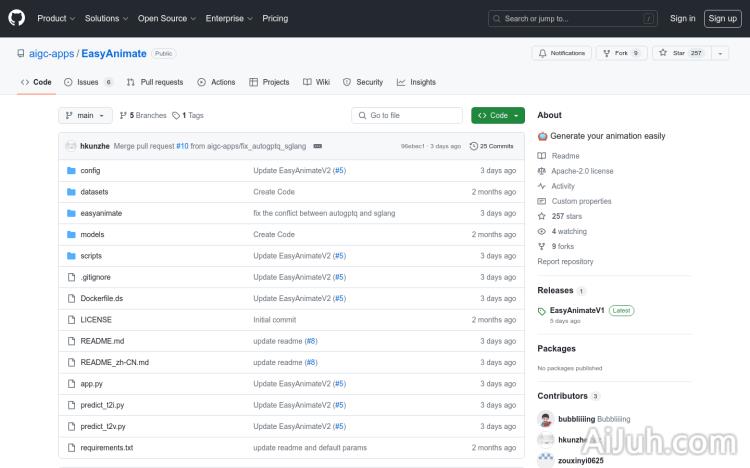The image size is (750, 468).
Task: Click the Sign up button
Action: tap(721, 18)
